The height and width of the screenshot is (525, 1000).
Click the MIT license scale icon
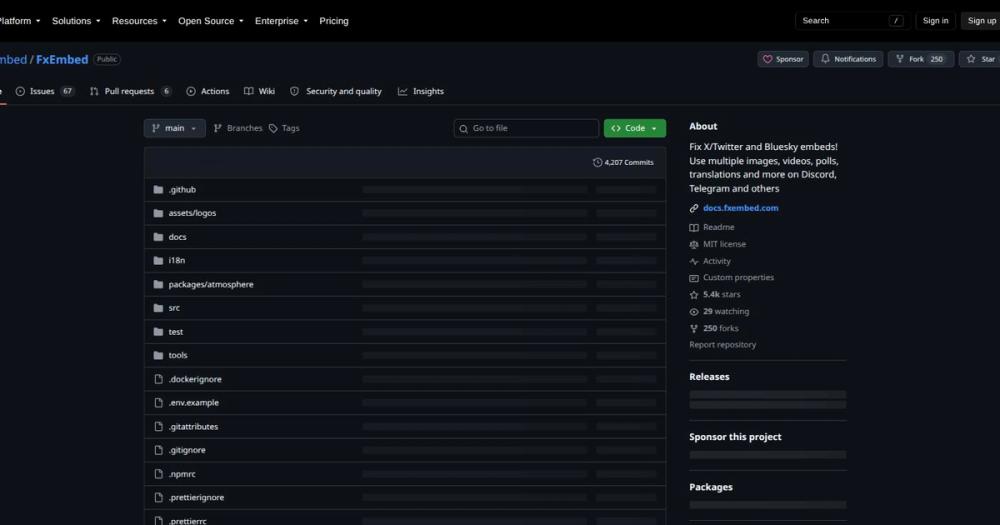pyautogui.click(x=694, y=244)
